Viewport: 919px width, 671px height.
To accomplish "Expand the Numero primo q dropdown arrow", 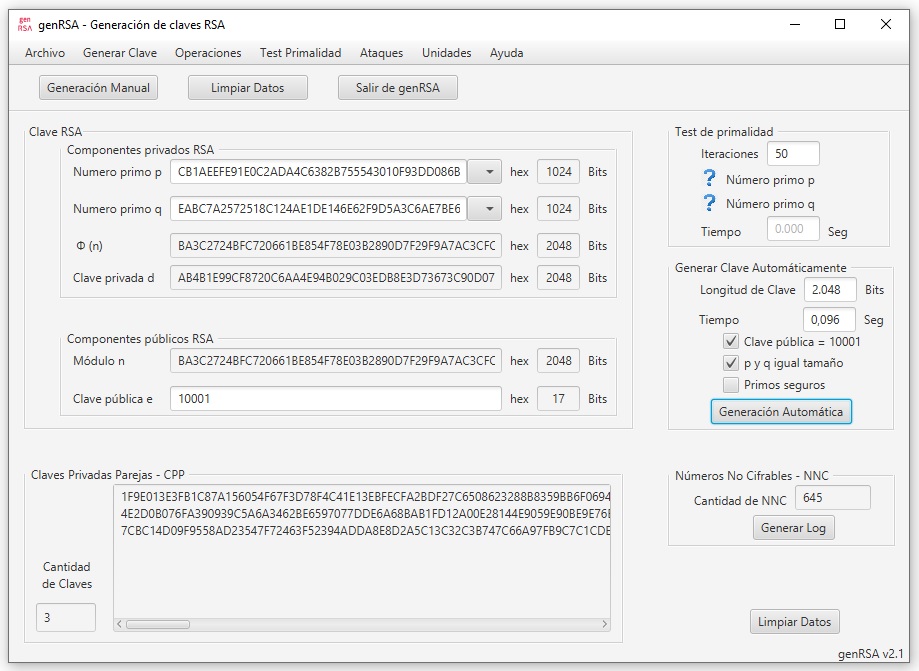I will coord(485,209).
